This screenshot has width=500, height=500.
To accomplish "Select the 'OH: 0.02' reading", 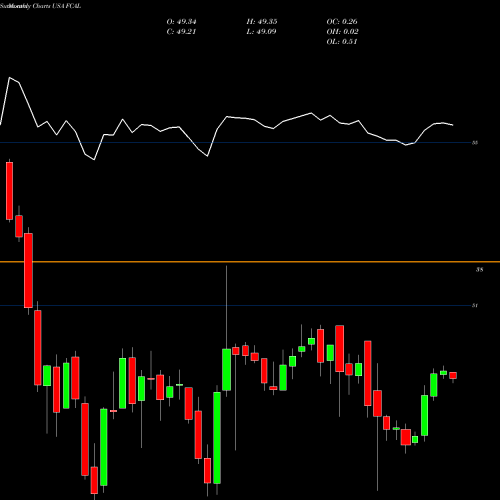I will click(x=342, y=32).
